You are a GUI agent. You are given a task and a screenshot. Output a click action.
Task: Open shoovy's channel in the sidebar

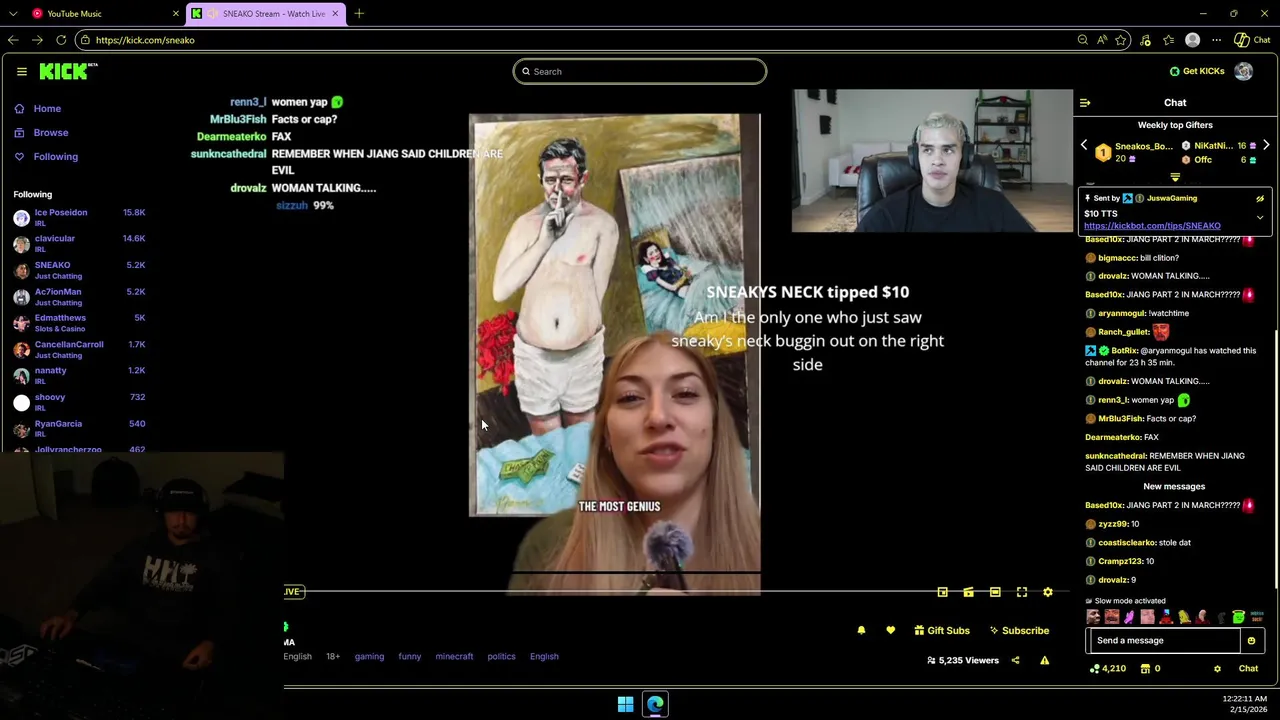(79, 402)
